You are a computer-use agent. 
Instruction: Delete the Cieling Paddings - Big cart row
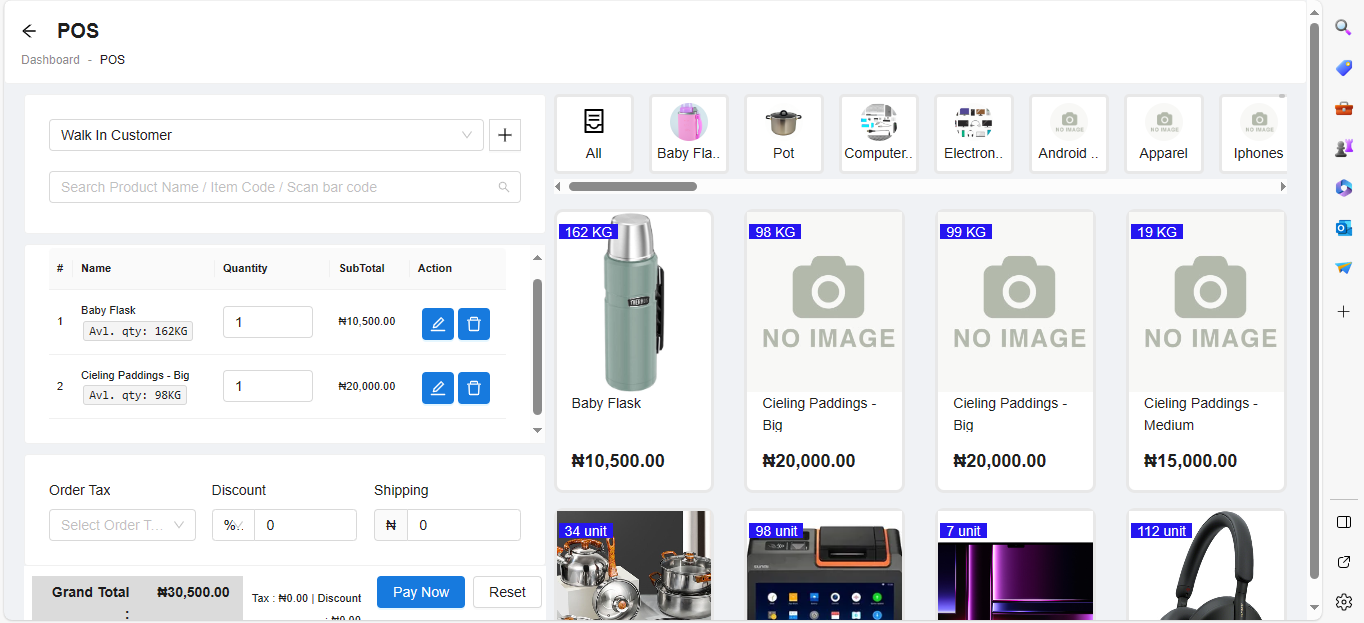(474, 388)
